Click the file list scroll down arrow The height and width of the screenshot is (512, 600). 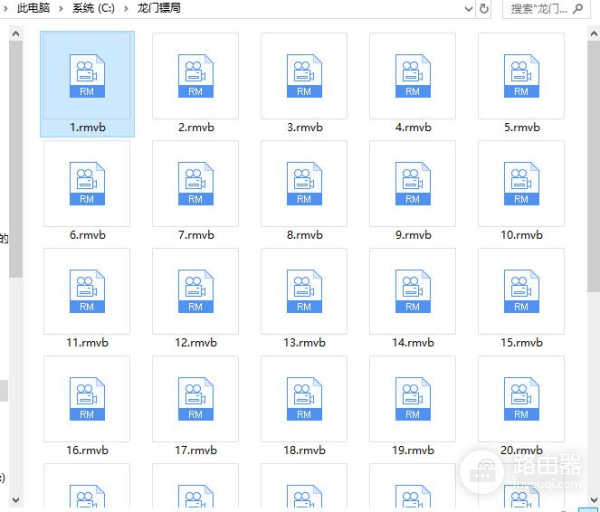(x=593, y=499)
